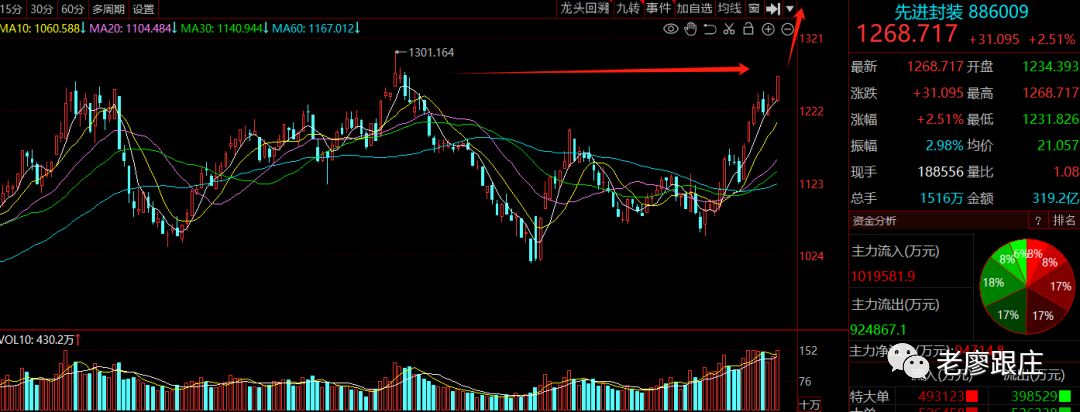
Task: Open the 事件 events button
Action: [658, 9]
